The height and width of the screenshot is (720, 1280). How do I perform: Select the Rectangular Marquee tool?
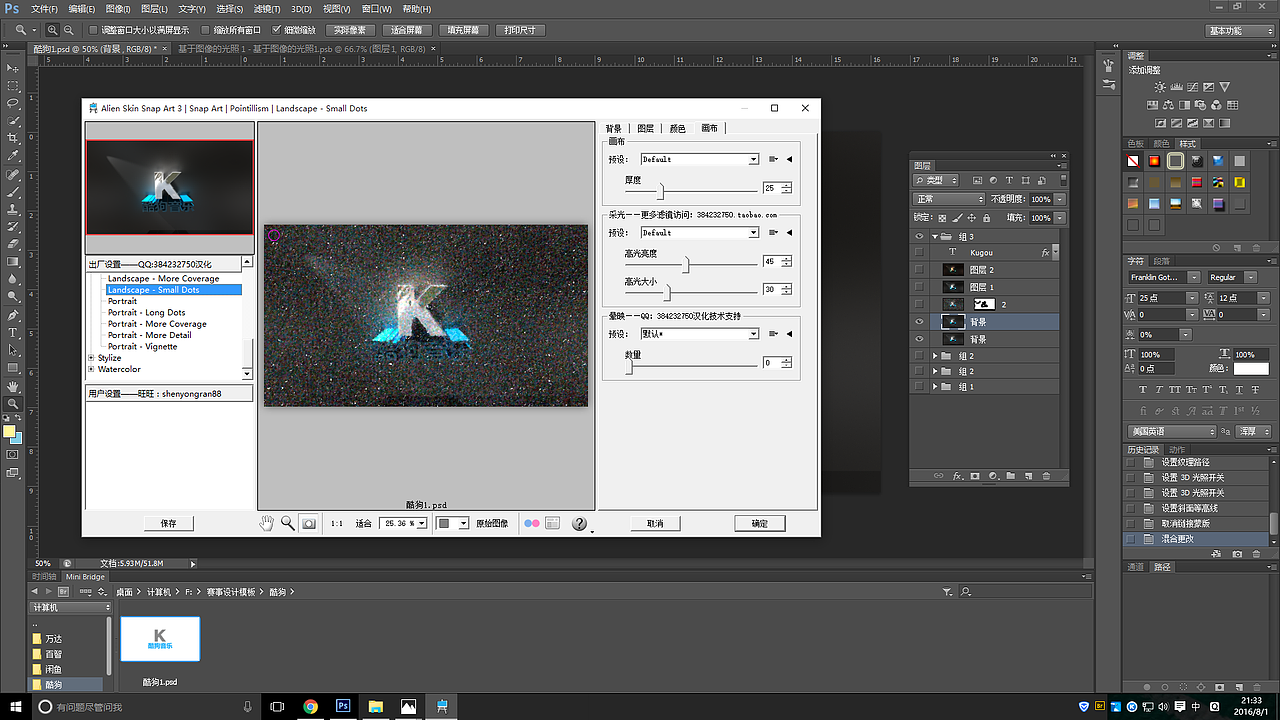click(14, 86)
